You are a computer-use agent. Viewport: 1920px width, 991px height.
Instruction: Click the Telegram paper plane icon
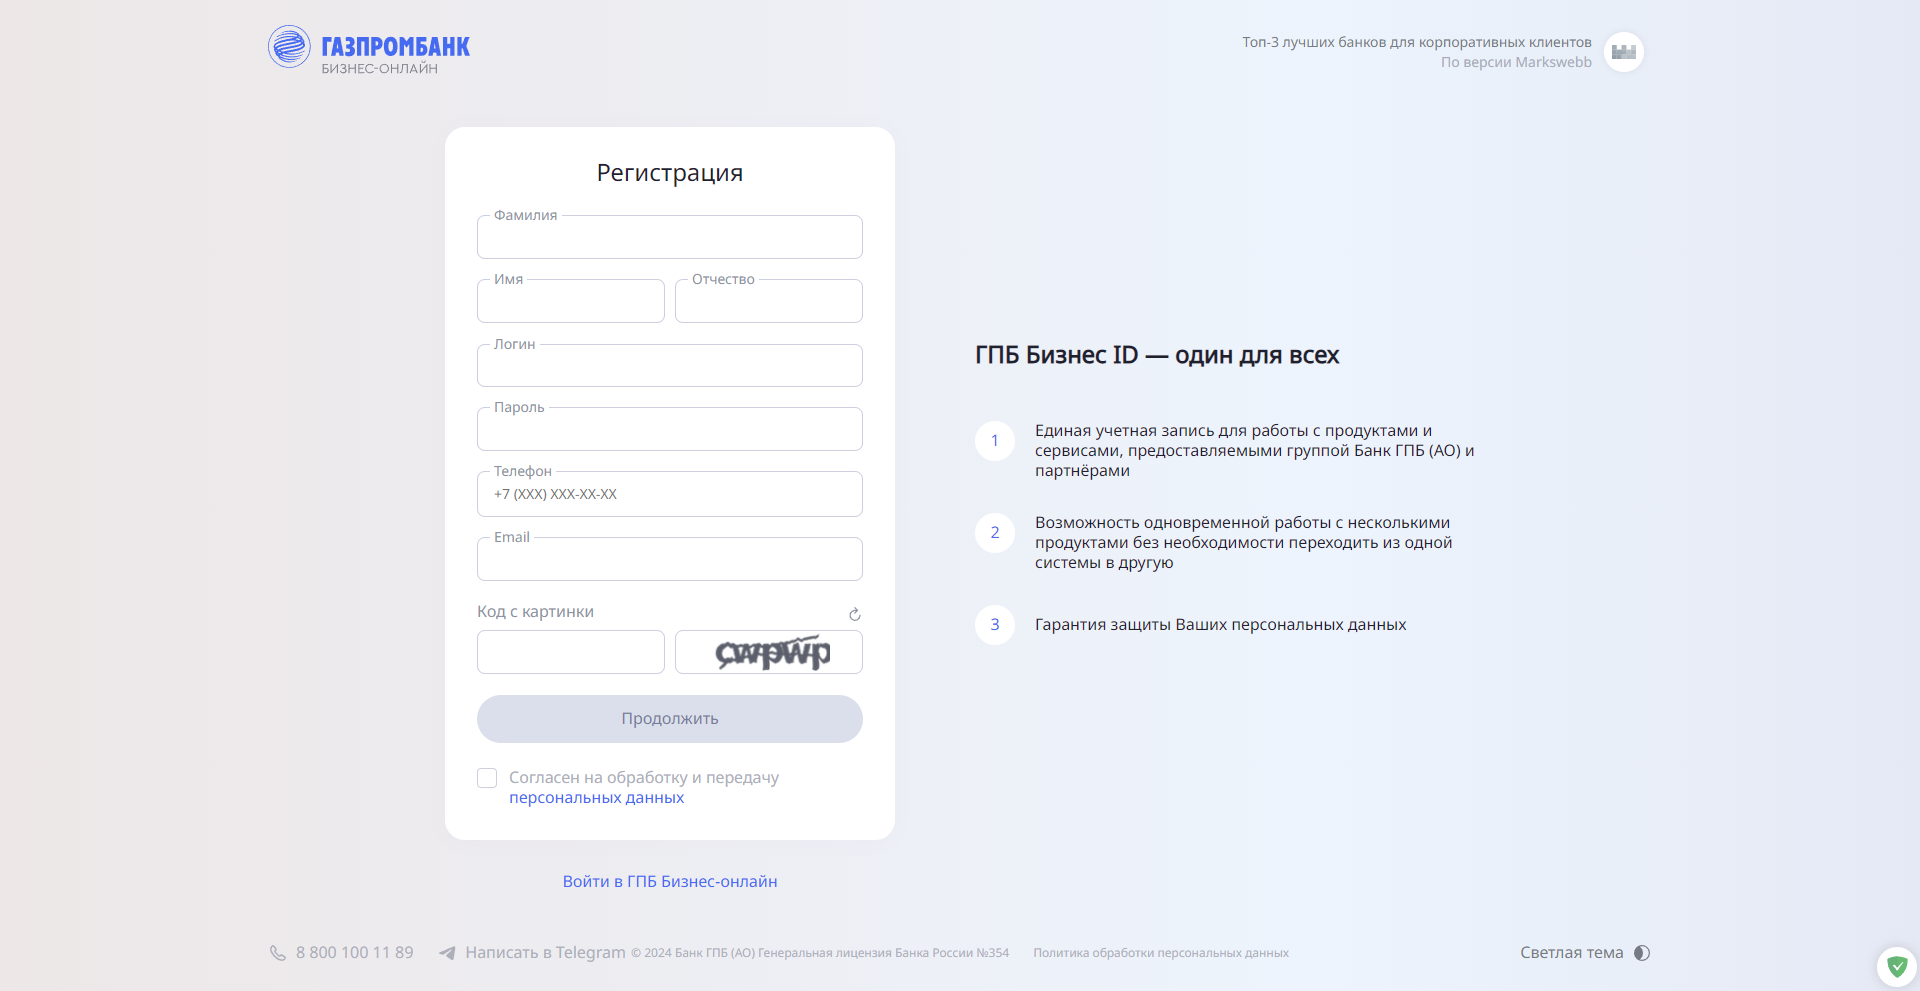tap(448, 953)
